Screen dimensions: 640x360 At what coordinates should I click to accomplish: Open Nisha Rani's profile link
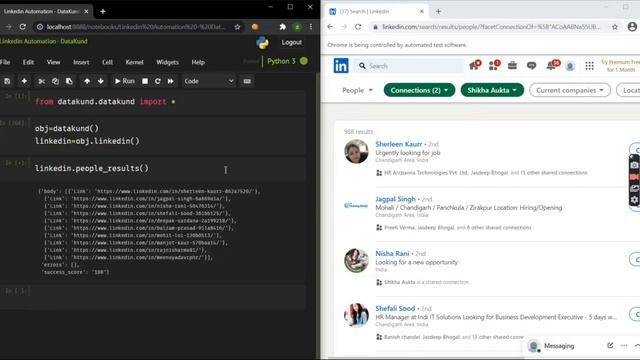[x=392, y=253]
